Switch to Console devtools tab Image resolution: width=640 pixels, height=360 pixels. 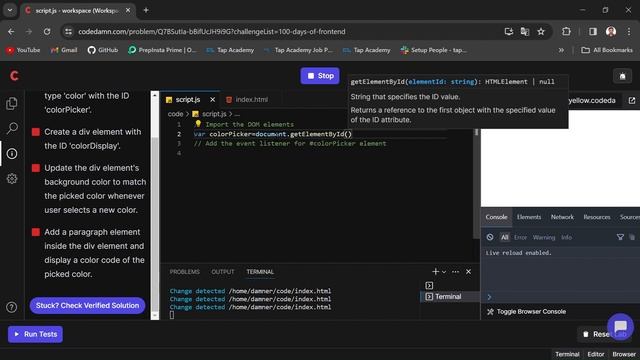pyautogui.click(x=496, y=217)
